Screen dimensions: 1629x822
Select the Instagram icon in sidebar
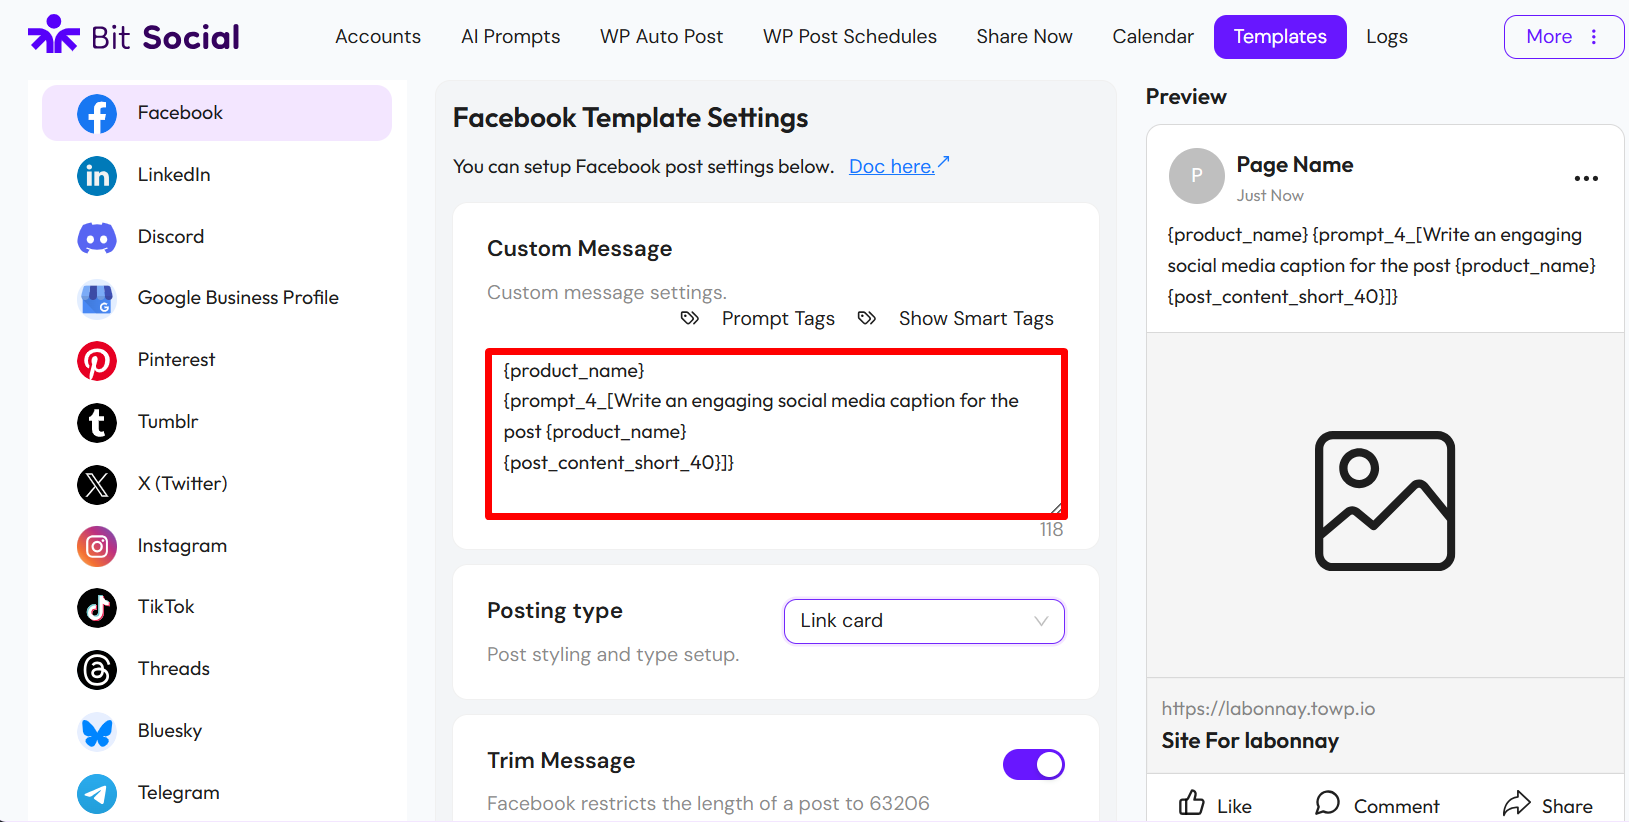pos(97,546)
